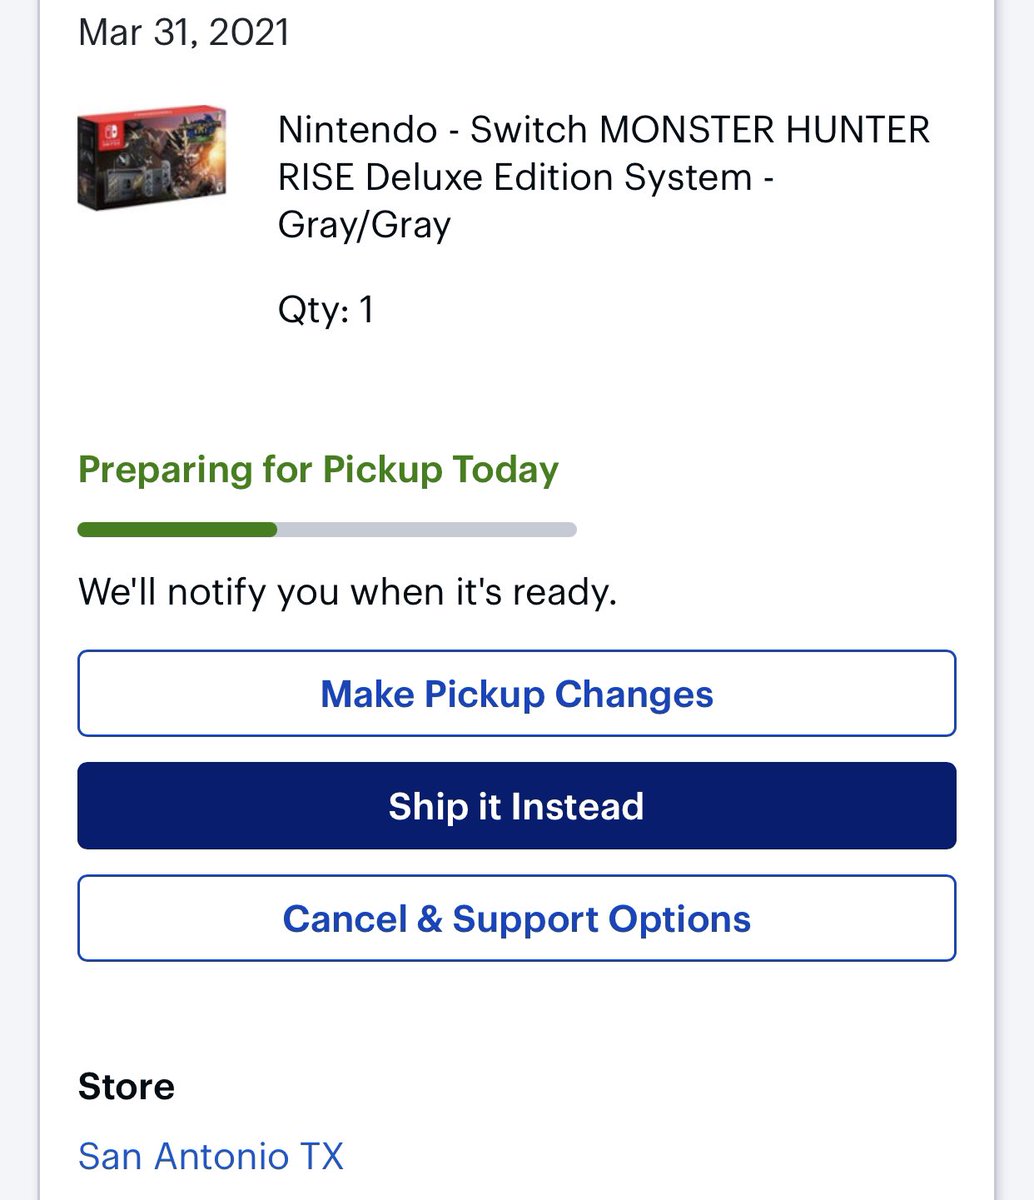Open the San Antonio TX store link
This screenshot has width=1034, height=1200.
point(211,1156)
